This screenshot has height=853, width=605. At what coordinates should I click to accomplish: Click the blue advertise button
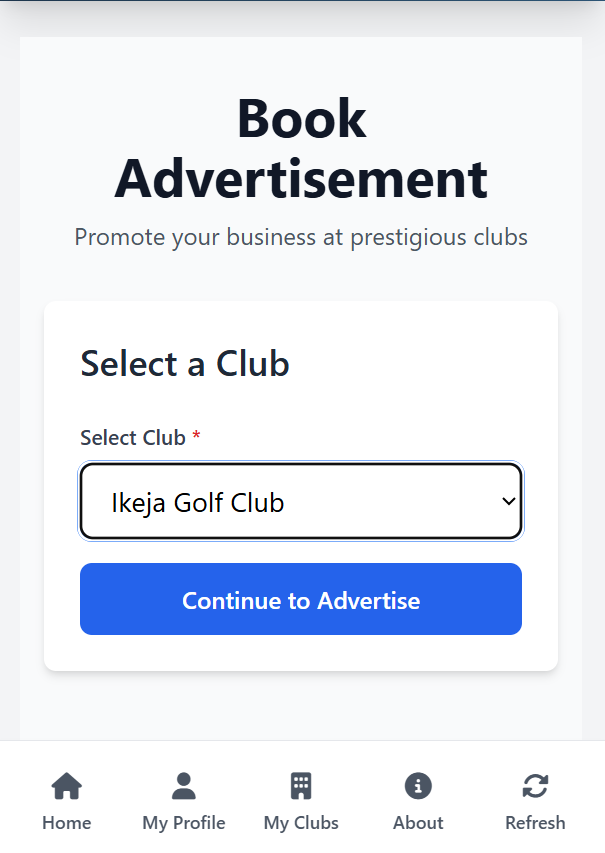(301, 599)
